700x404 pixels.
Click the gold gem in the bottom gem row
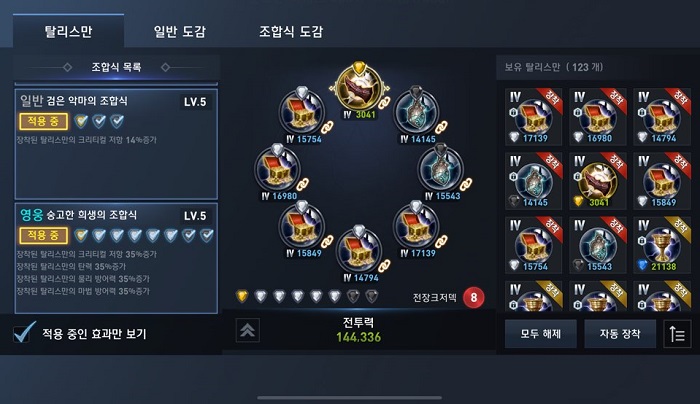click(242, 296)
